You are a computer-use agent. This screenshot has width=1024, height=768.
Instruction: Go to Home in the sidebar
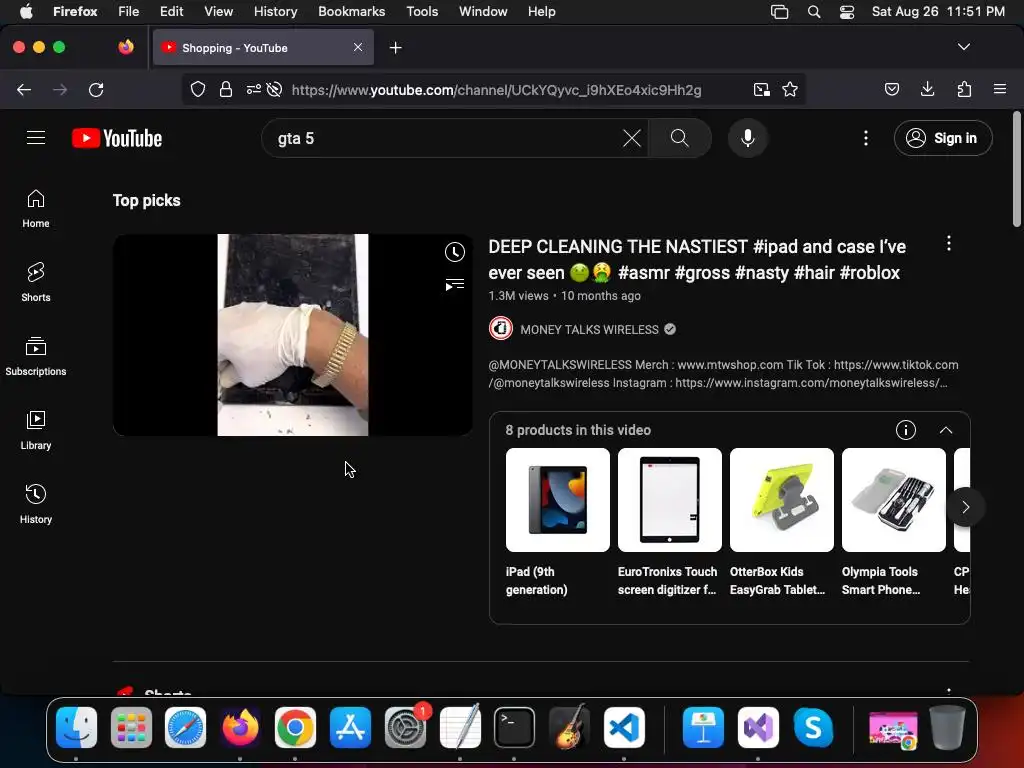(36, 209)
